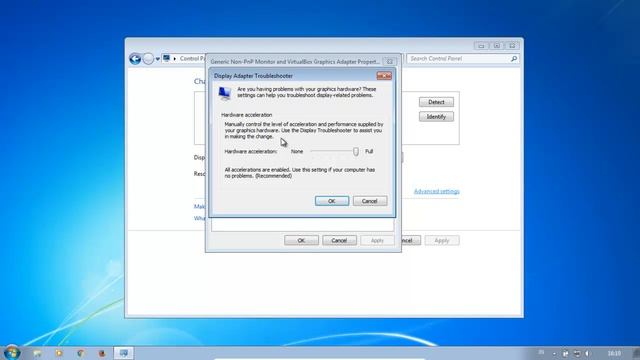This screenshot has width=640, height=360.
Task: Click the Control Panel breadcrumb icon
Action: 167,58
